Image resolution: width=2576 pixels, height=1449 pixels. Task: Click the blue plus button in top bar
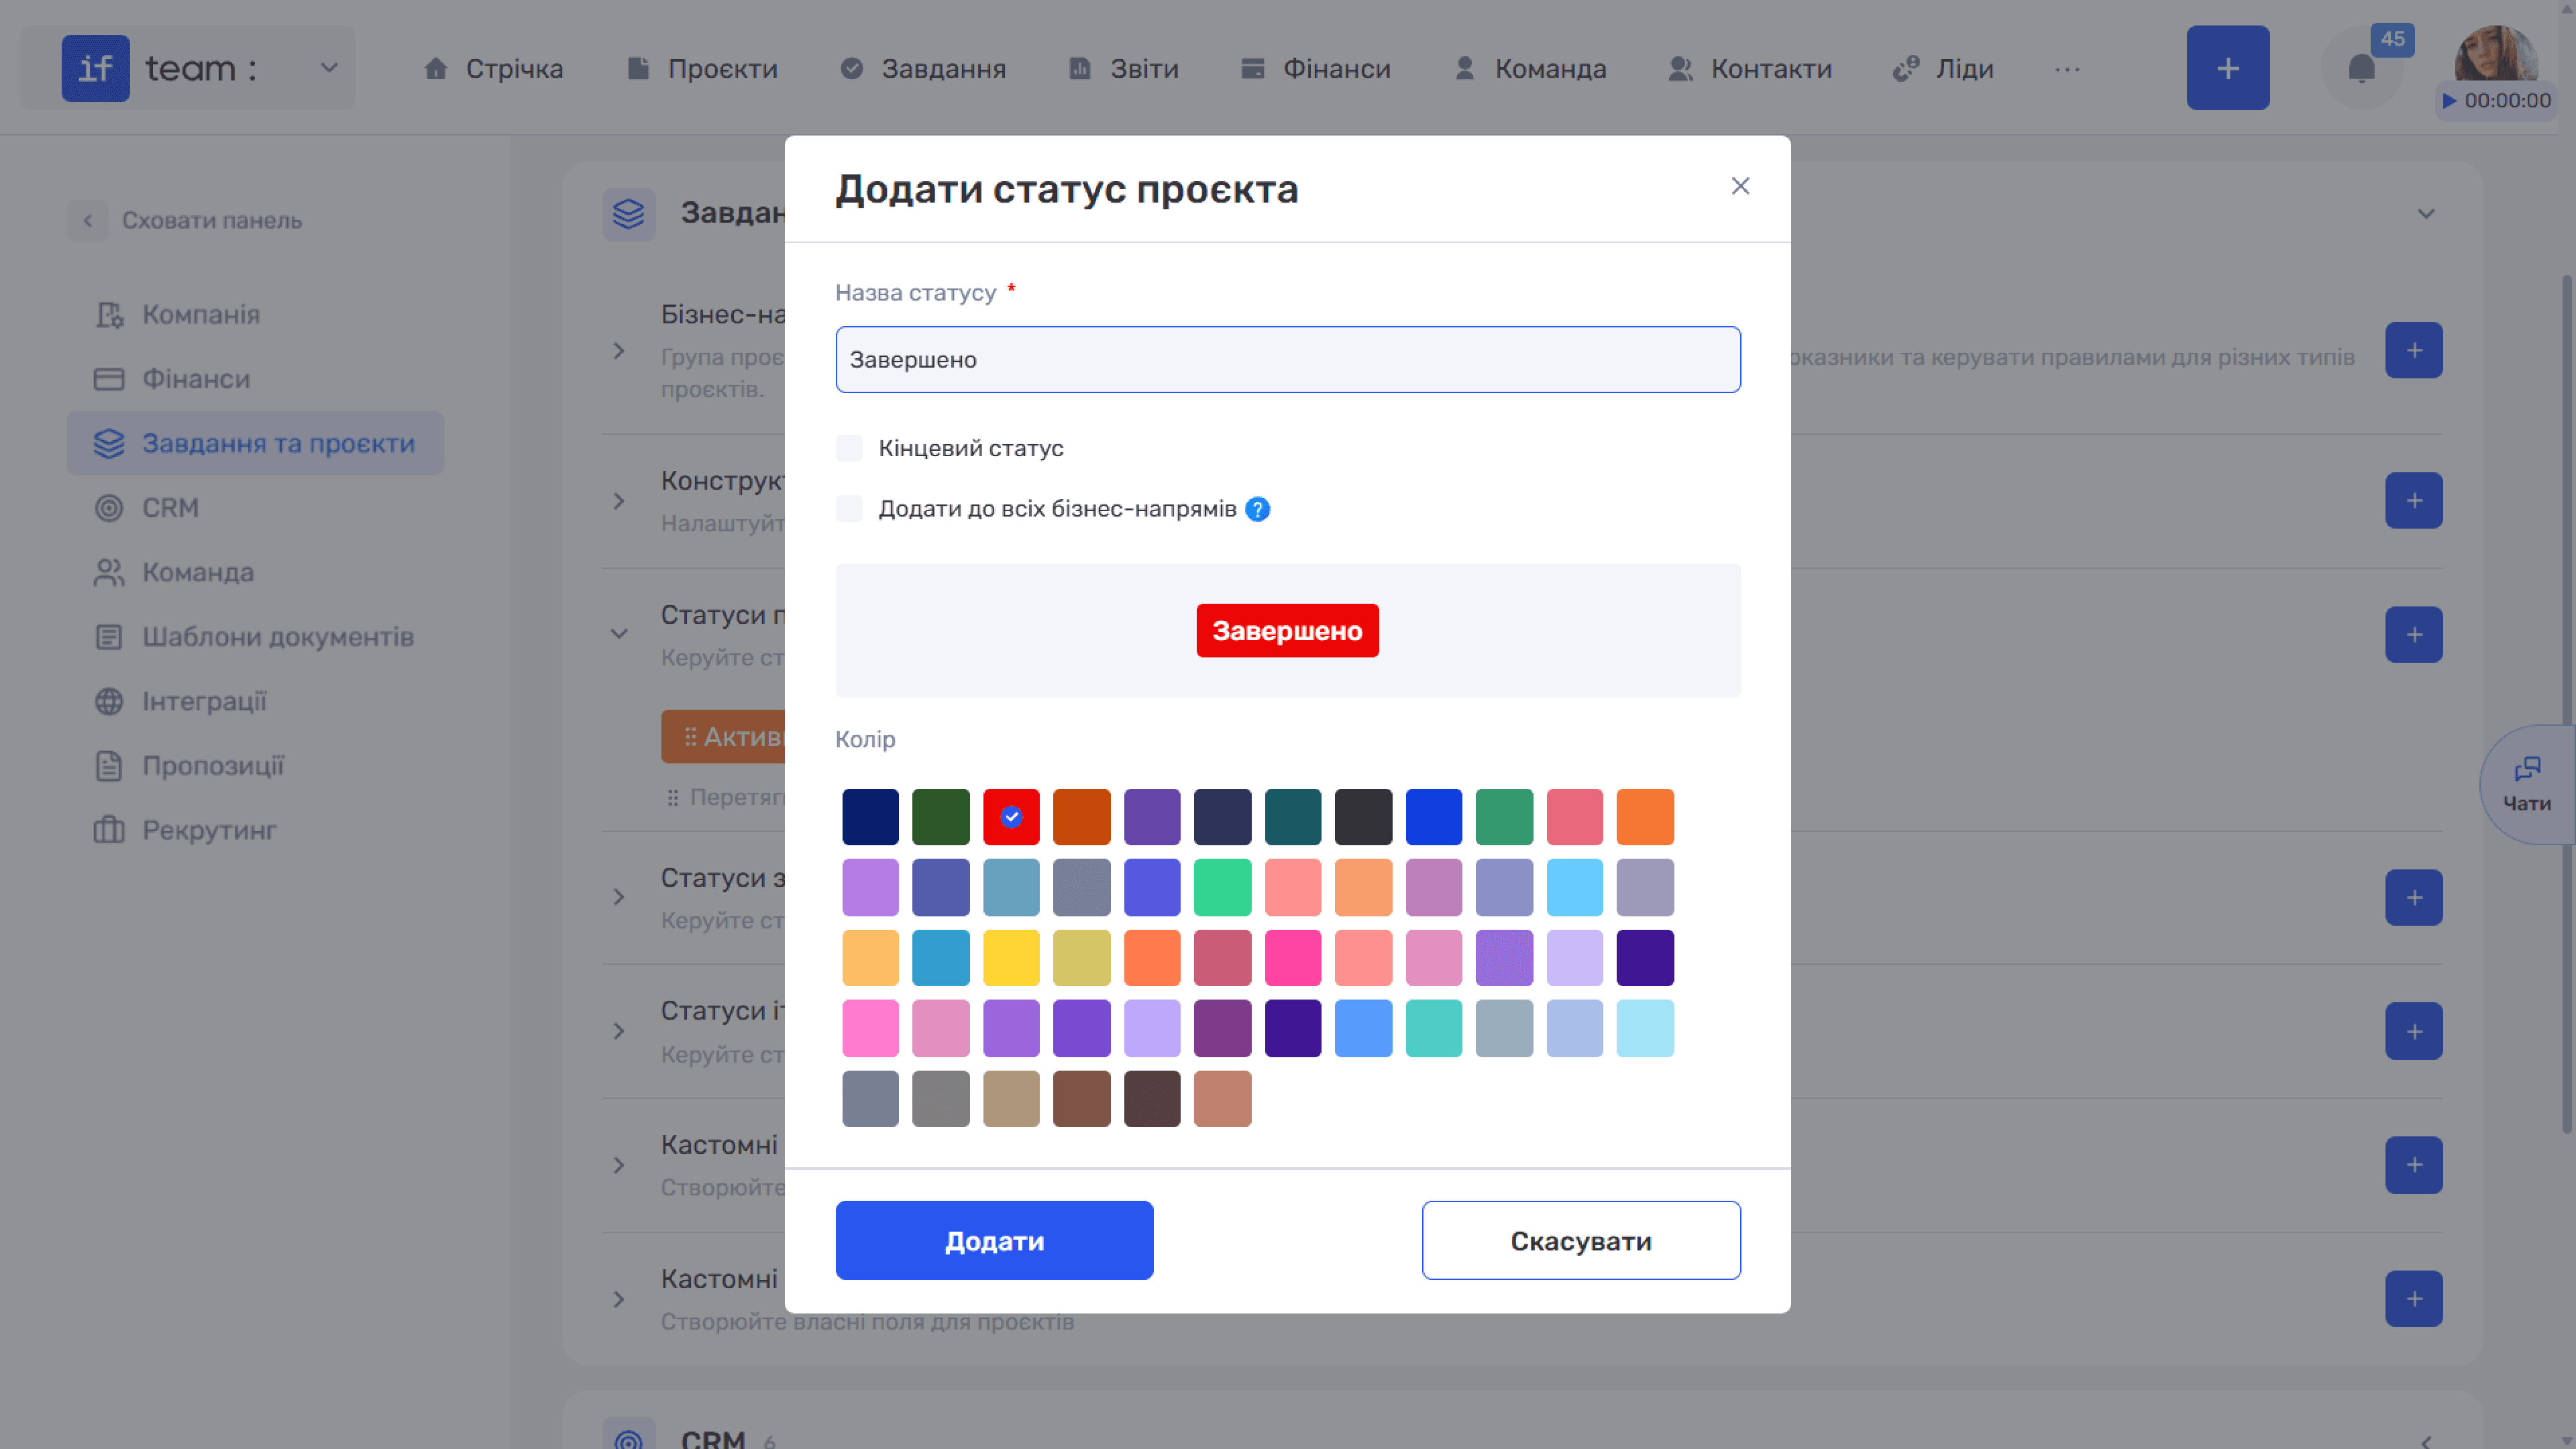tap(2227, 68)
